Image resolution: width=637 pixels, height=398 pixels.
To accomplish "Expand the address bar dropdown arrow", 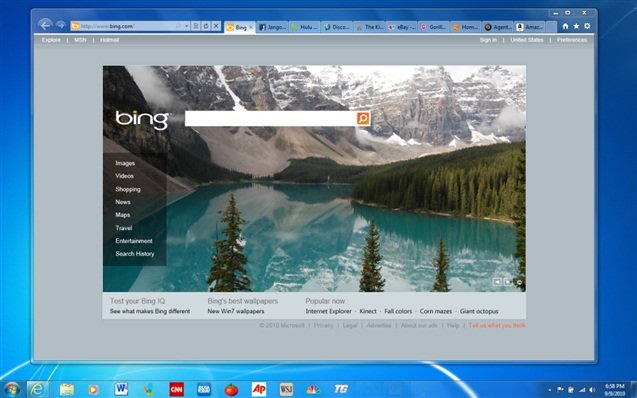I will (x=186, y=26).
